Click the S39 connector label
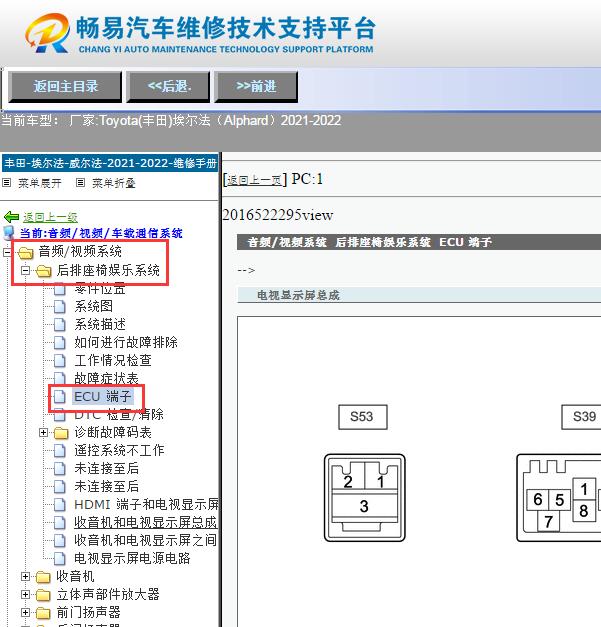Screen dimensions: 601x627 (581, 417)
